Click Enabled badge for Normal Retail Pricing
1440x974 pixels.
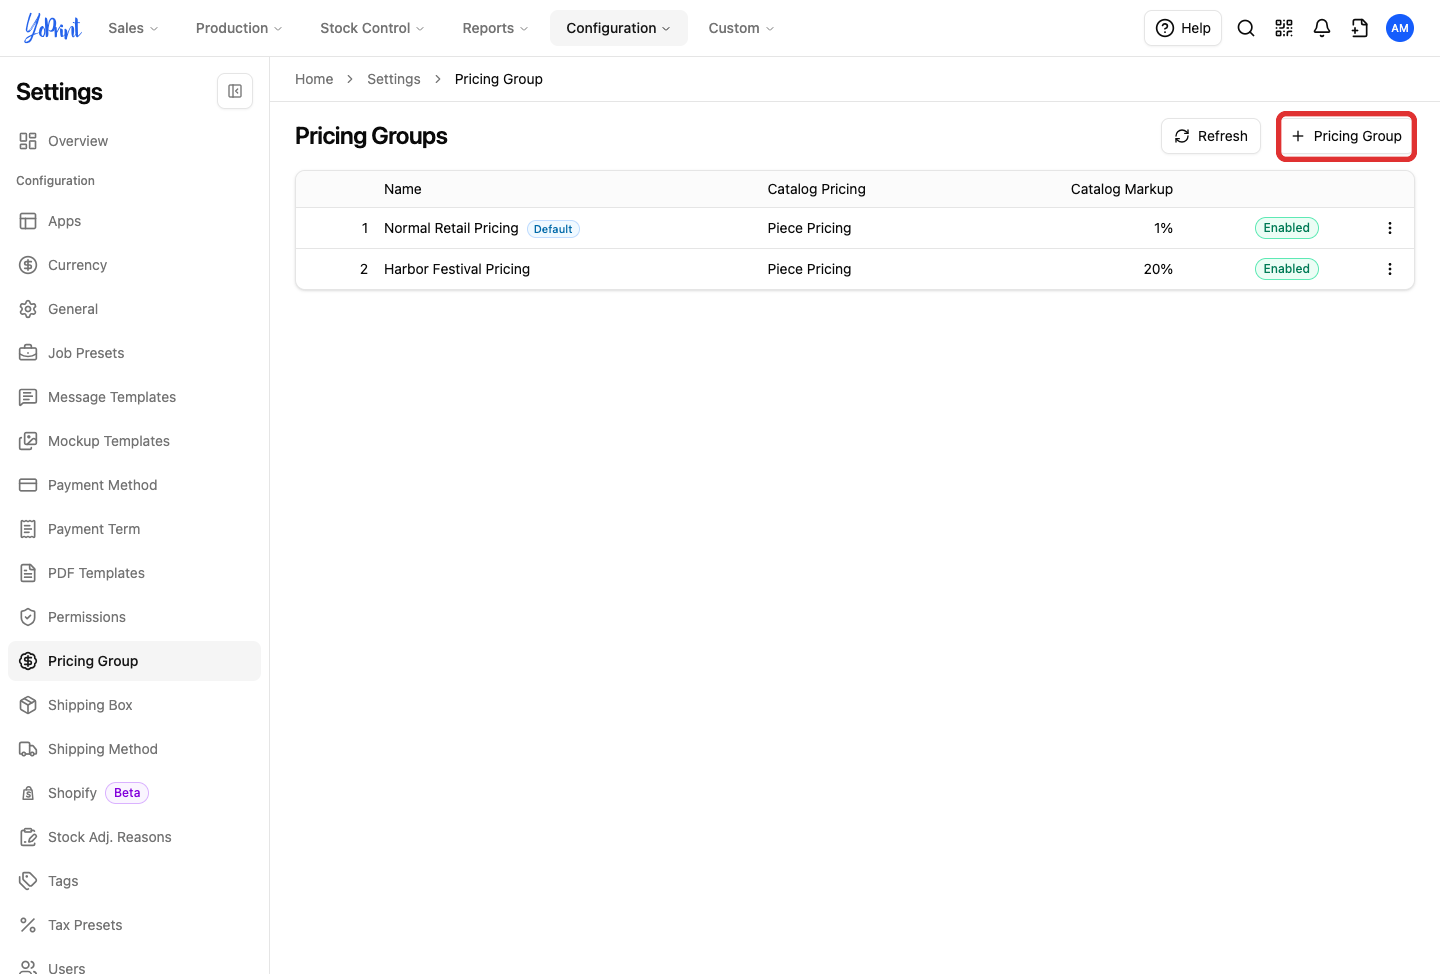point(1287,228)
